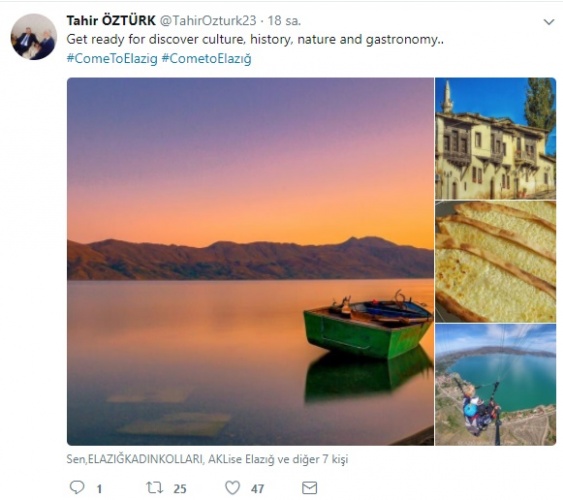
Task: View the paragliding over lake photo
Action: (495, 385)
